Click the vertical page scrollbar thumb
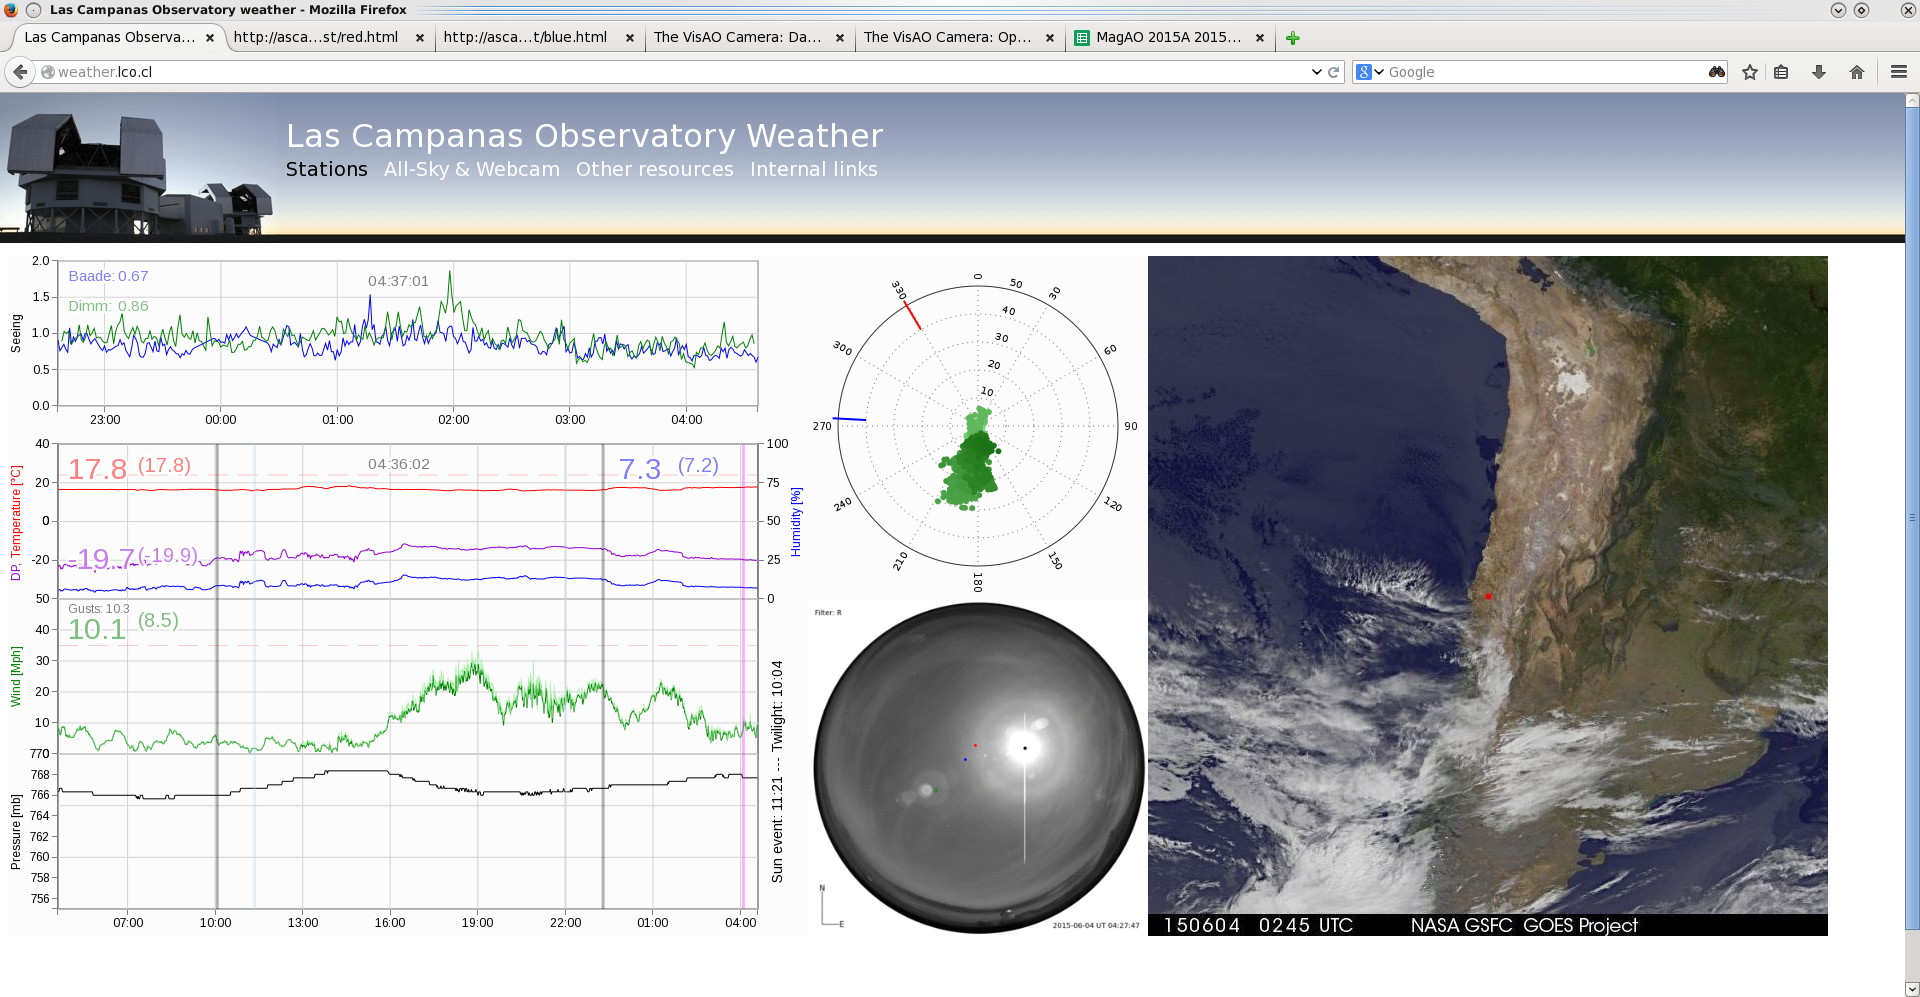 tap(1912, 518)
